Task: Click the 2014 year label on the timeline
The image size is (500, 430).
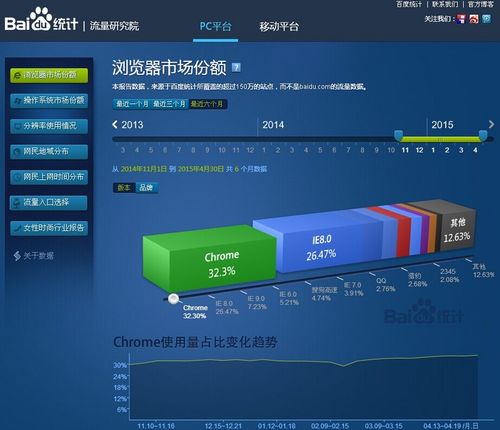Action: pos(273,125)
